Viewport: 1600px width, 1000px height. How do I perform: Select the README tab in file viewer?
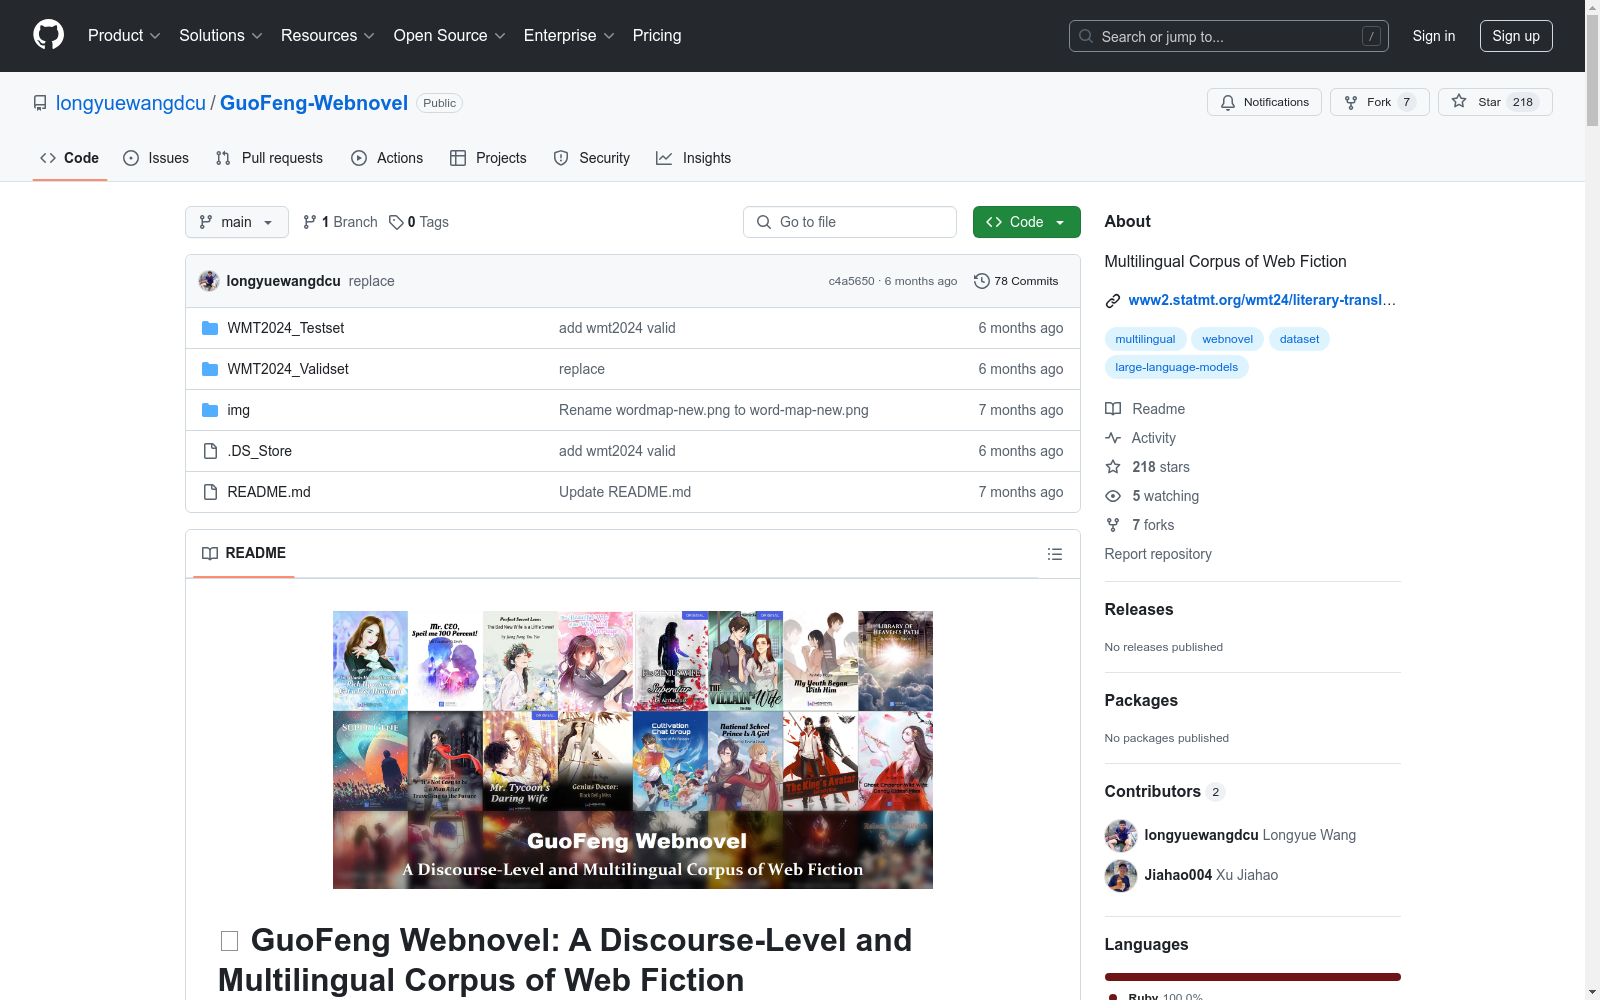(244, 553)
